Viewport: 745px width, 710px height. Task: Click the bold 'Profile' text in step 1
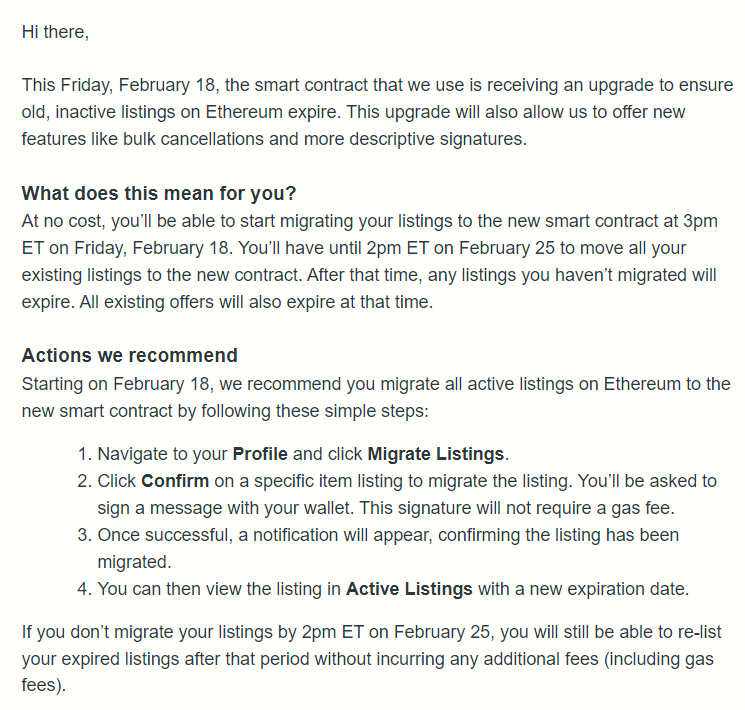(260, 454)
